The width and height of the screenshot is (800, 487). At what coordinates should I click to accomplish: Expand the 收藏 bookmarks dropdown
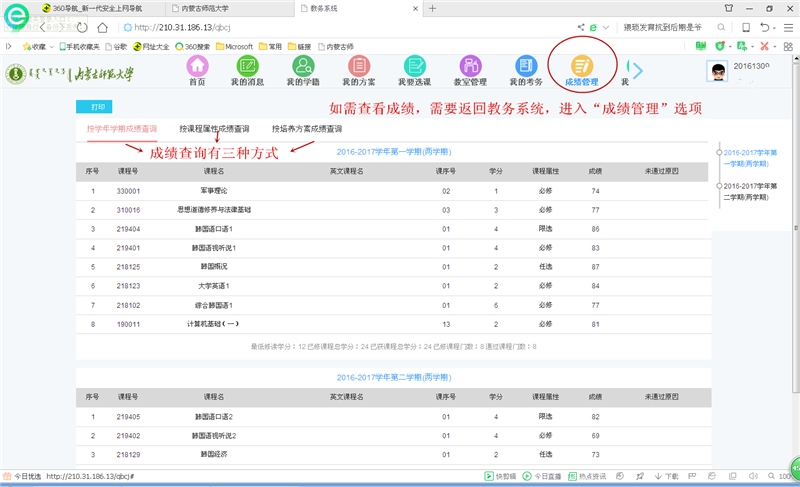tap(50, 47)
